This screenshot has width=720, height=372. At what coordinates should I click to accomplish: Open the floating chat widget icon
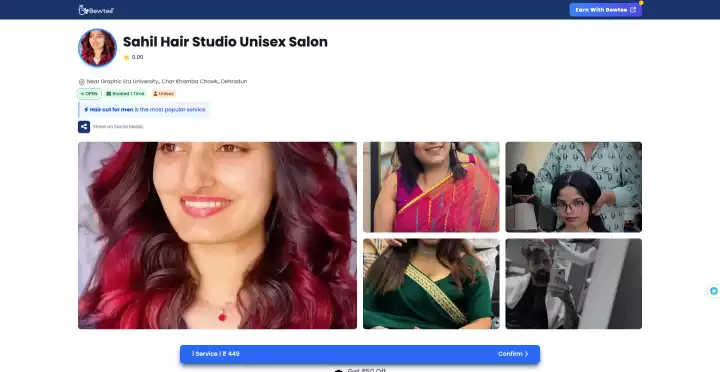pos(714,291)
